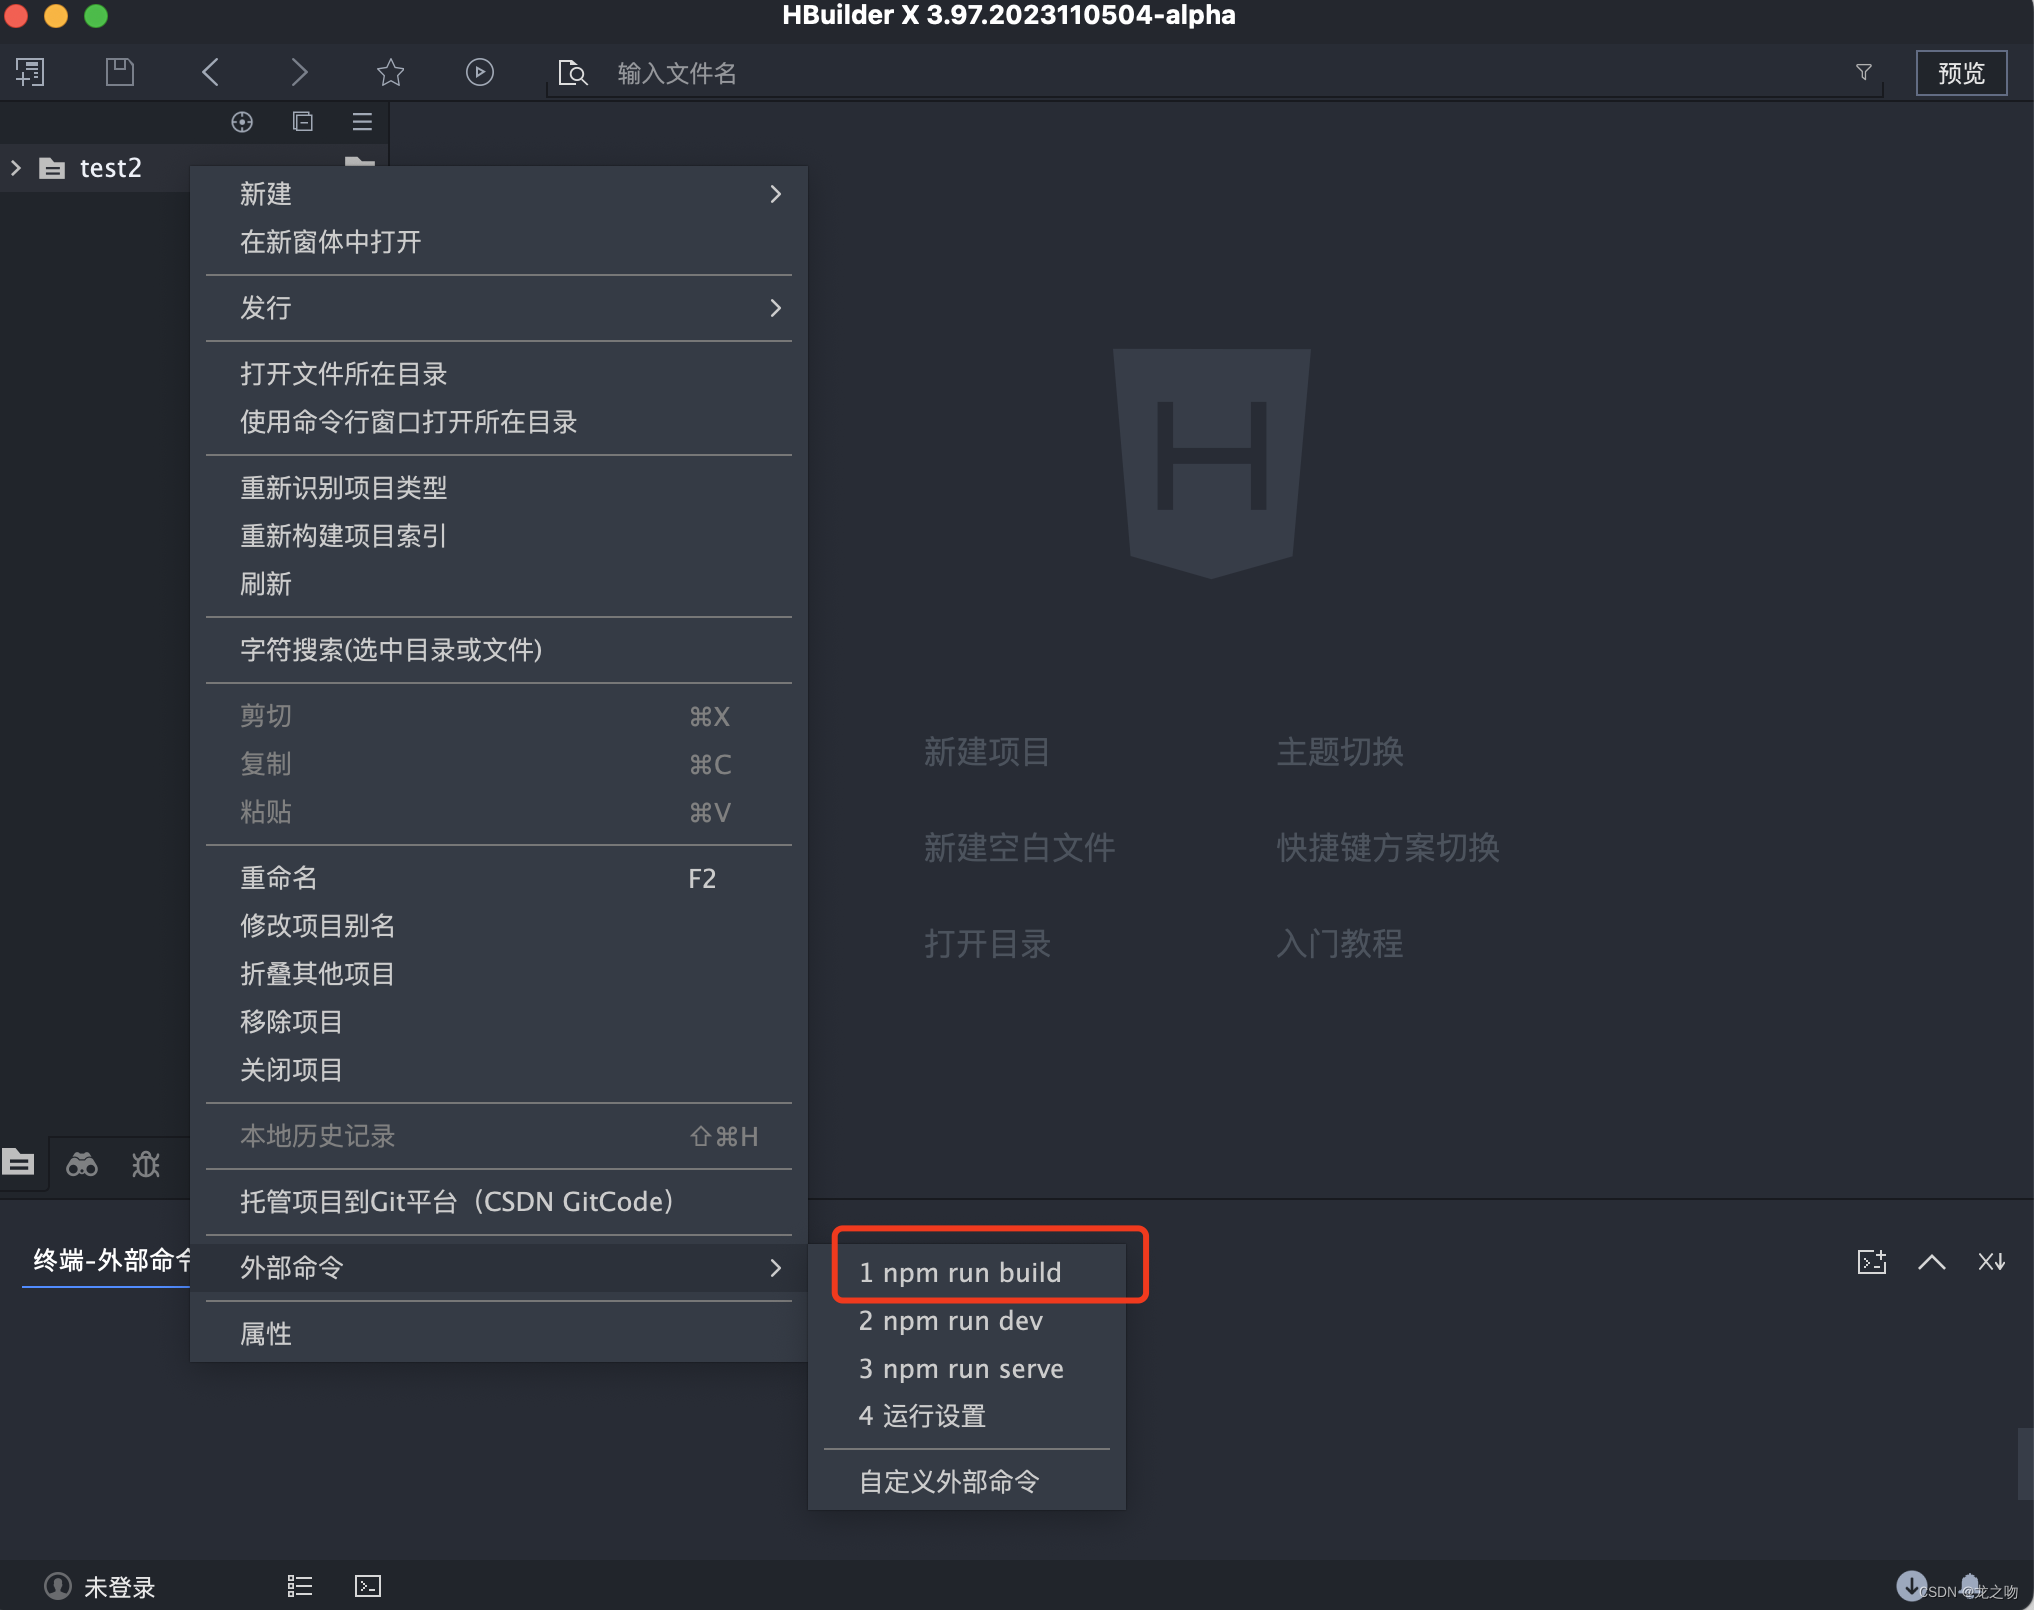Screen dimensions: 2034x1610
Task: Click 入门教程 link
Action: coord(1340,944)
